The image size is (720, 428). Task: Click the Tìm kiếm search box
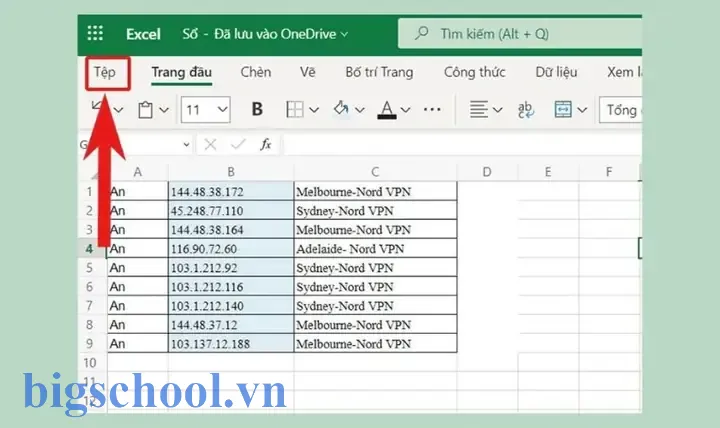[520, 34]
